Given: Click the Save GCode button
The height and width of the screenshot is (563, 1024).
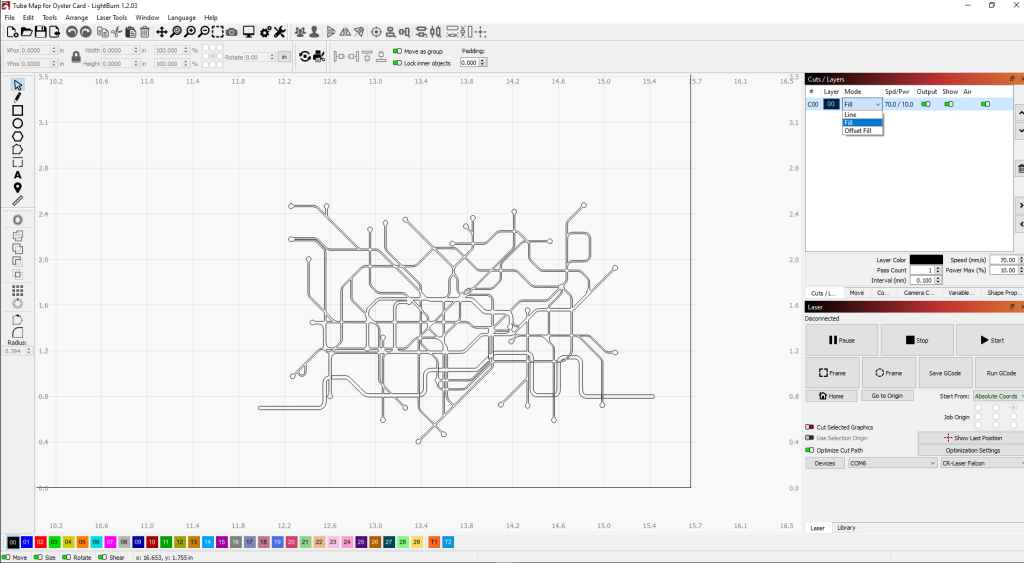Looking at the screenshot, I should point(944,373).
